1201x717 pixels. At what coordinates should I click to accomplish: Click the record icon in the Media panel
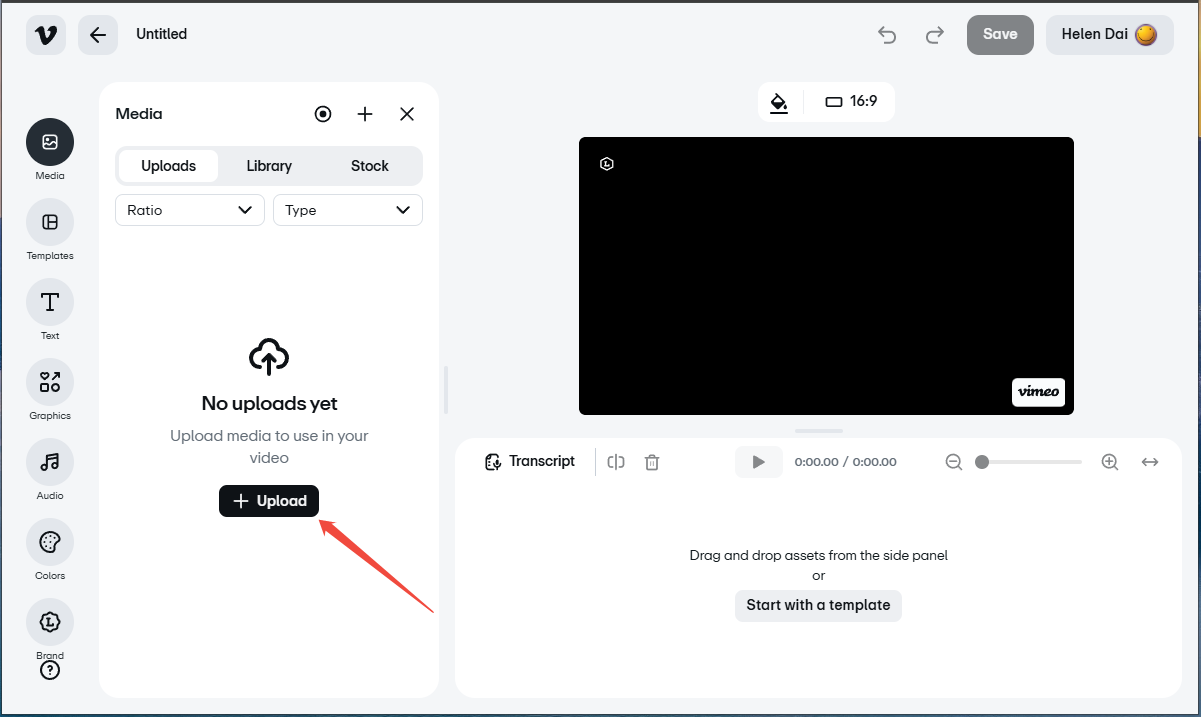click(x=322, y=113)
